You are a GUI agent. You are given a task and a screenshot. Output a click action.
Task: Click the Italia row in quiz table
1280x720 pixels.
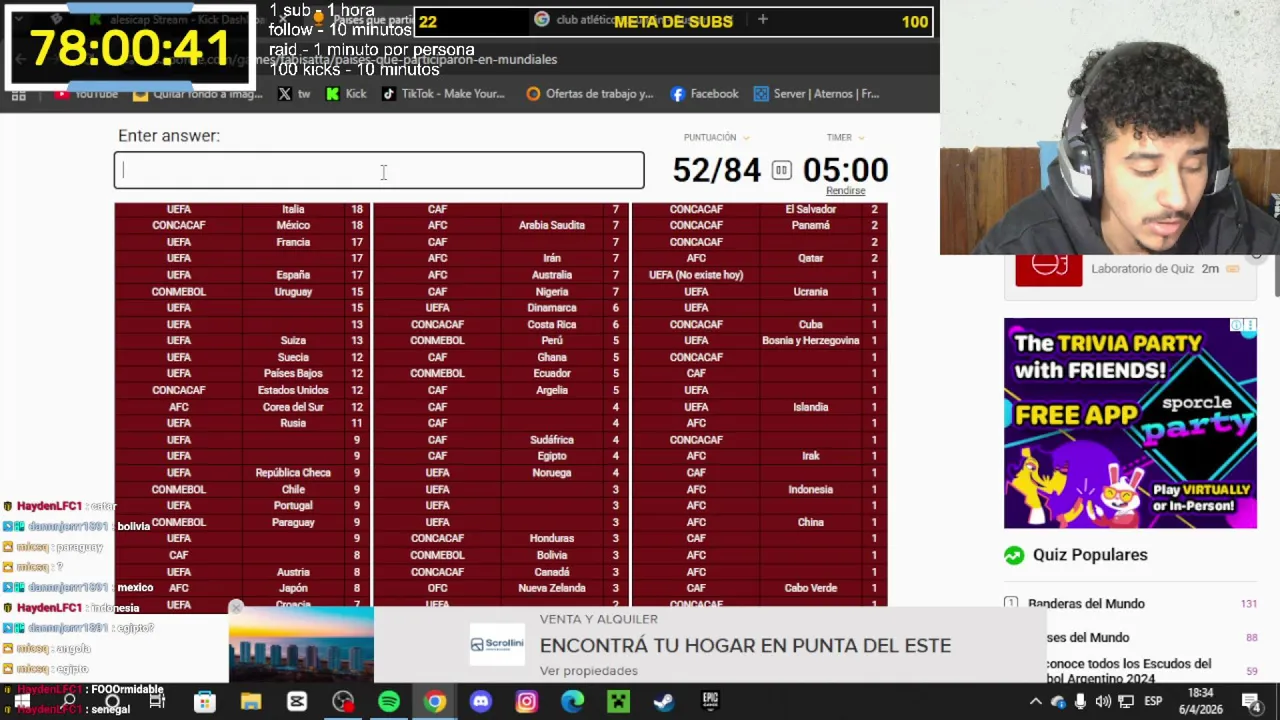pos(241,209)
